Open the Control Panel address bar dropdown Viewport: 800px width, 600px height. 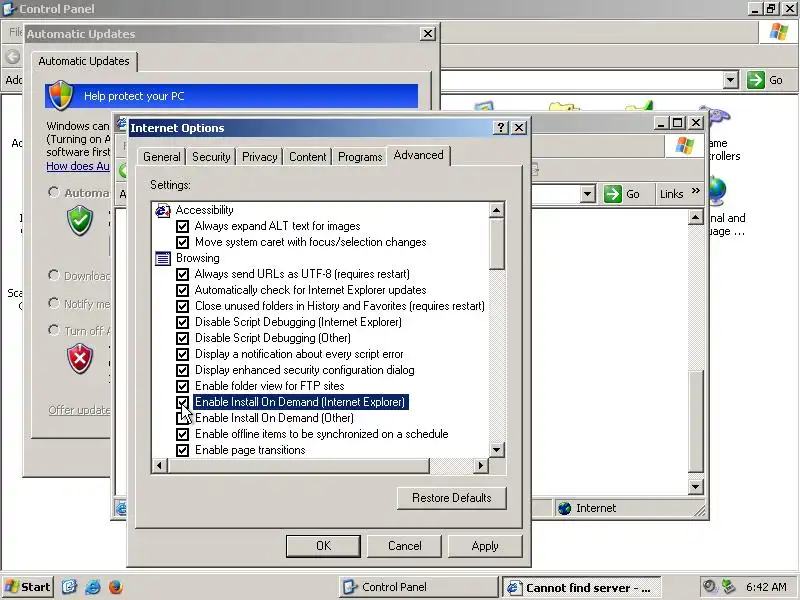[x=731, y=80]
